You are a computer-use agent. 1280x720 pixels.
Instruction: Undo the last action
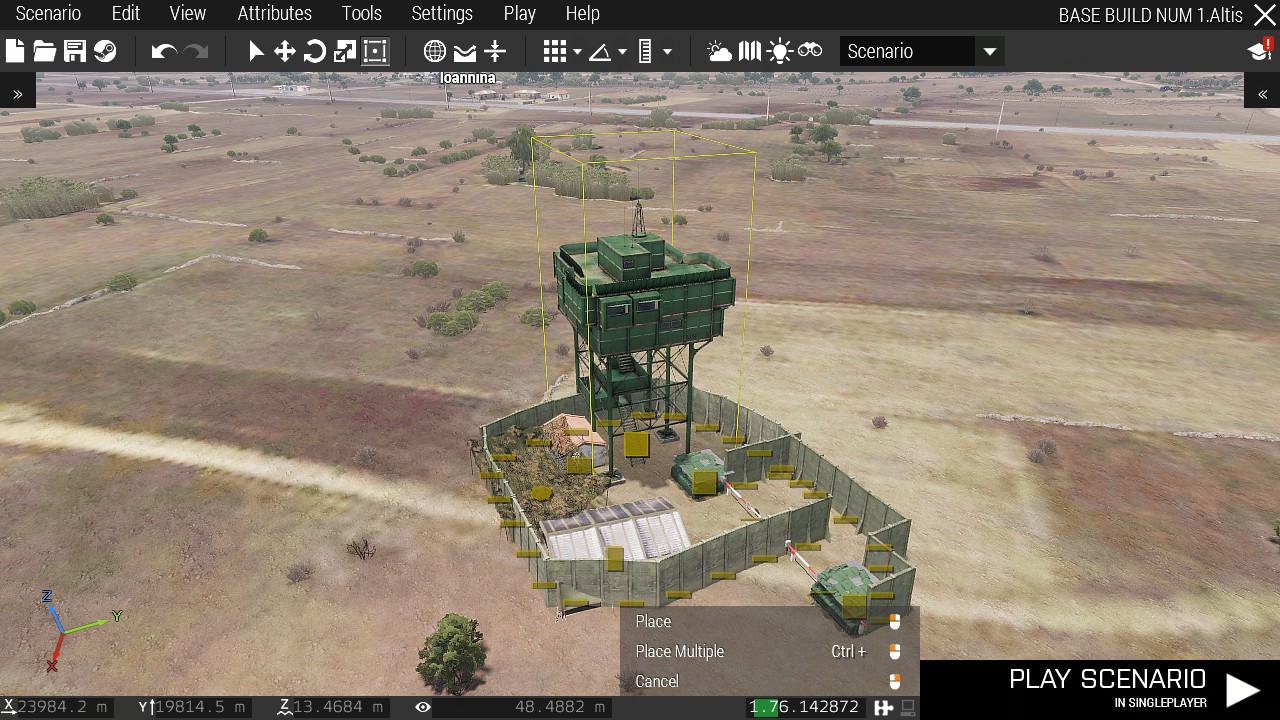click(164, 52)
